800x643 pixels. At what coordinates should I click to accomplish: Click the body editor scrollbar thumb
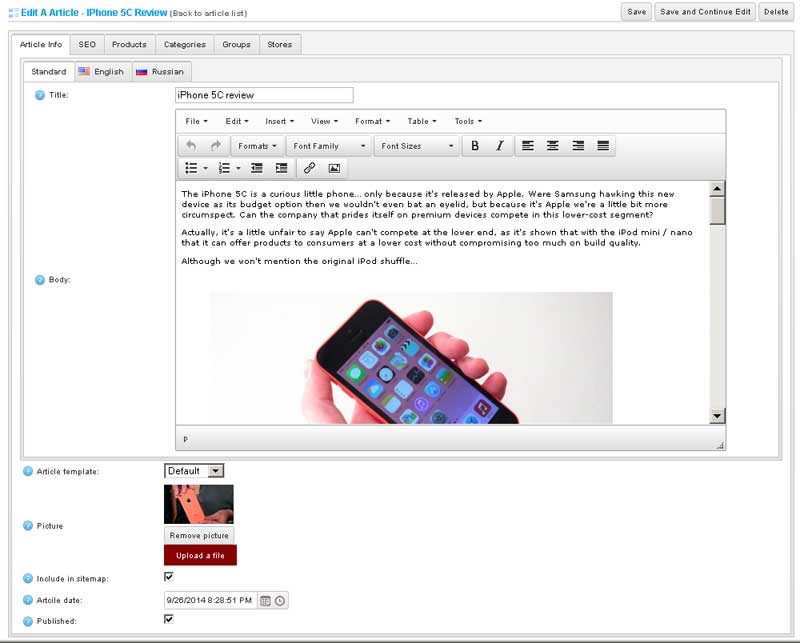pyautogui.click(x=717, y=211)
